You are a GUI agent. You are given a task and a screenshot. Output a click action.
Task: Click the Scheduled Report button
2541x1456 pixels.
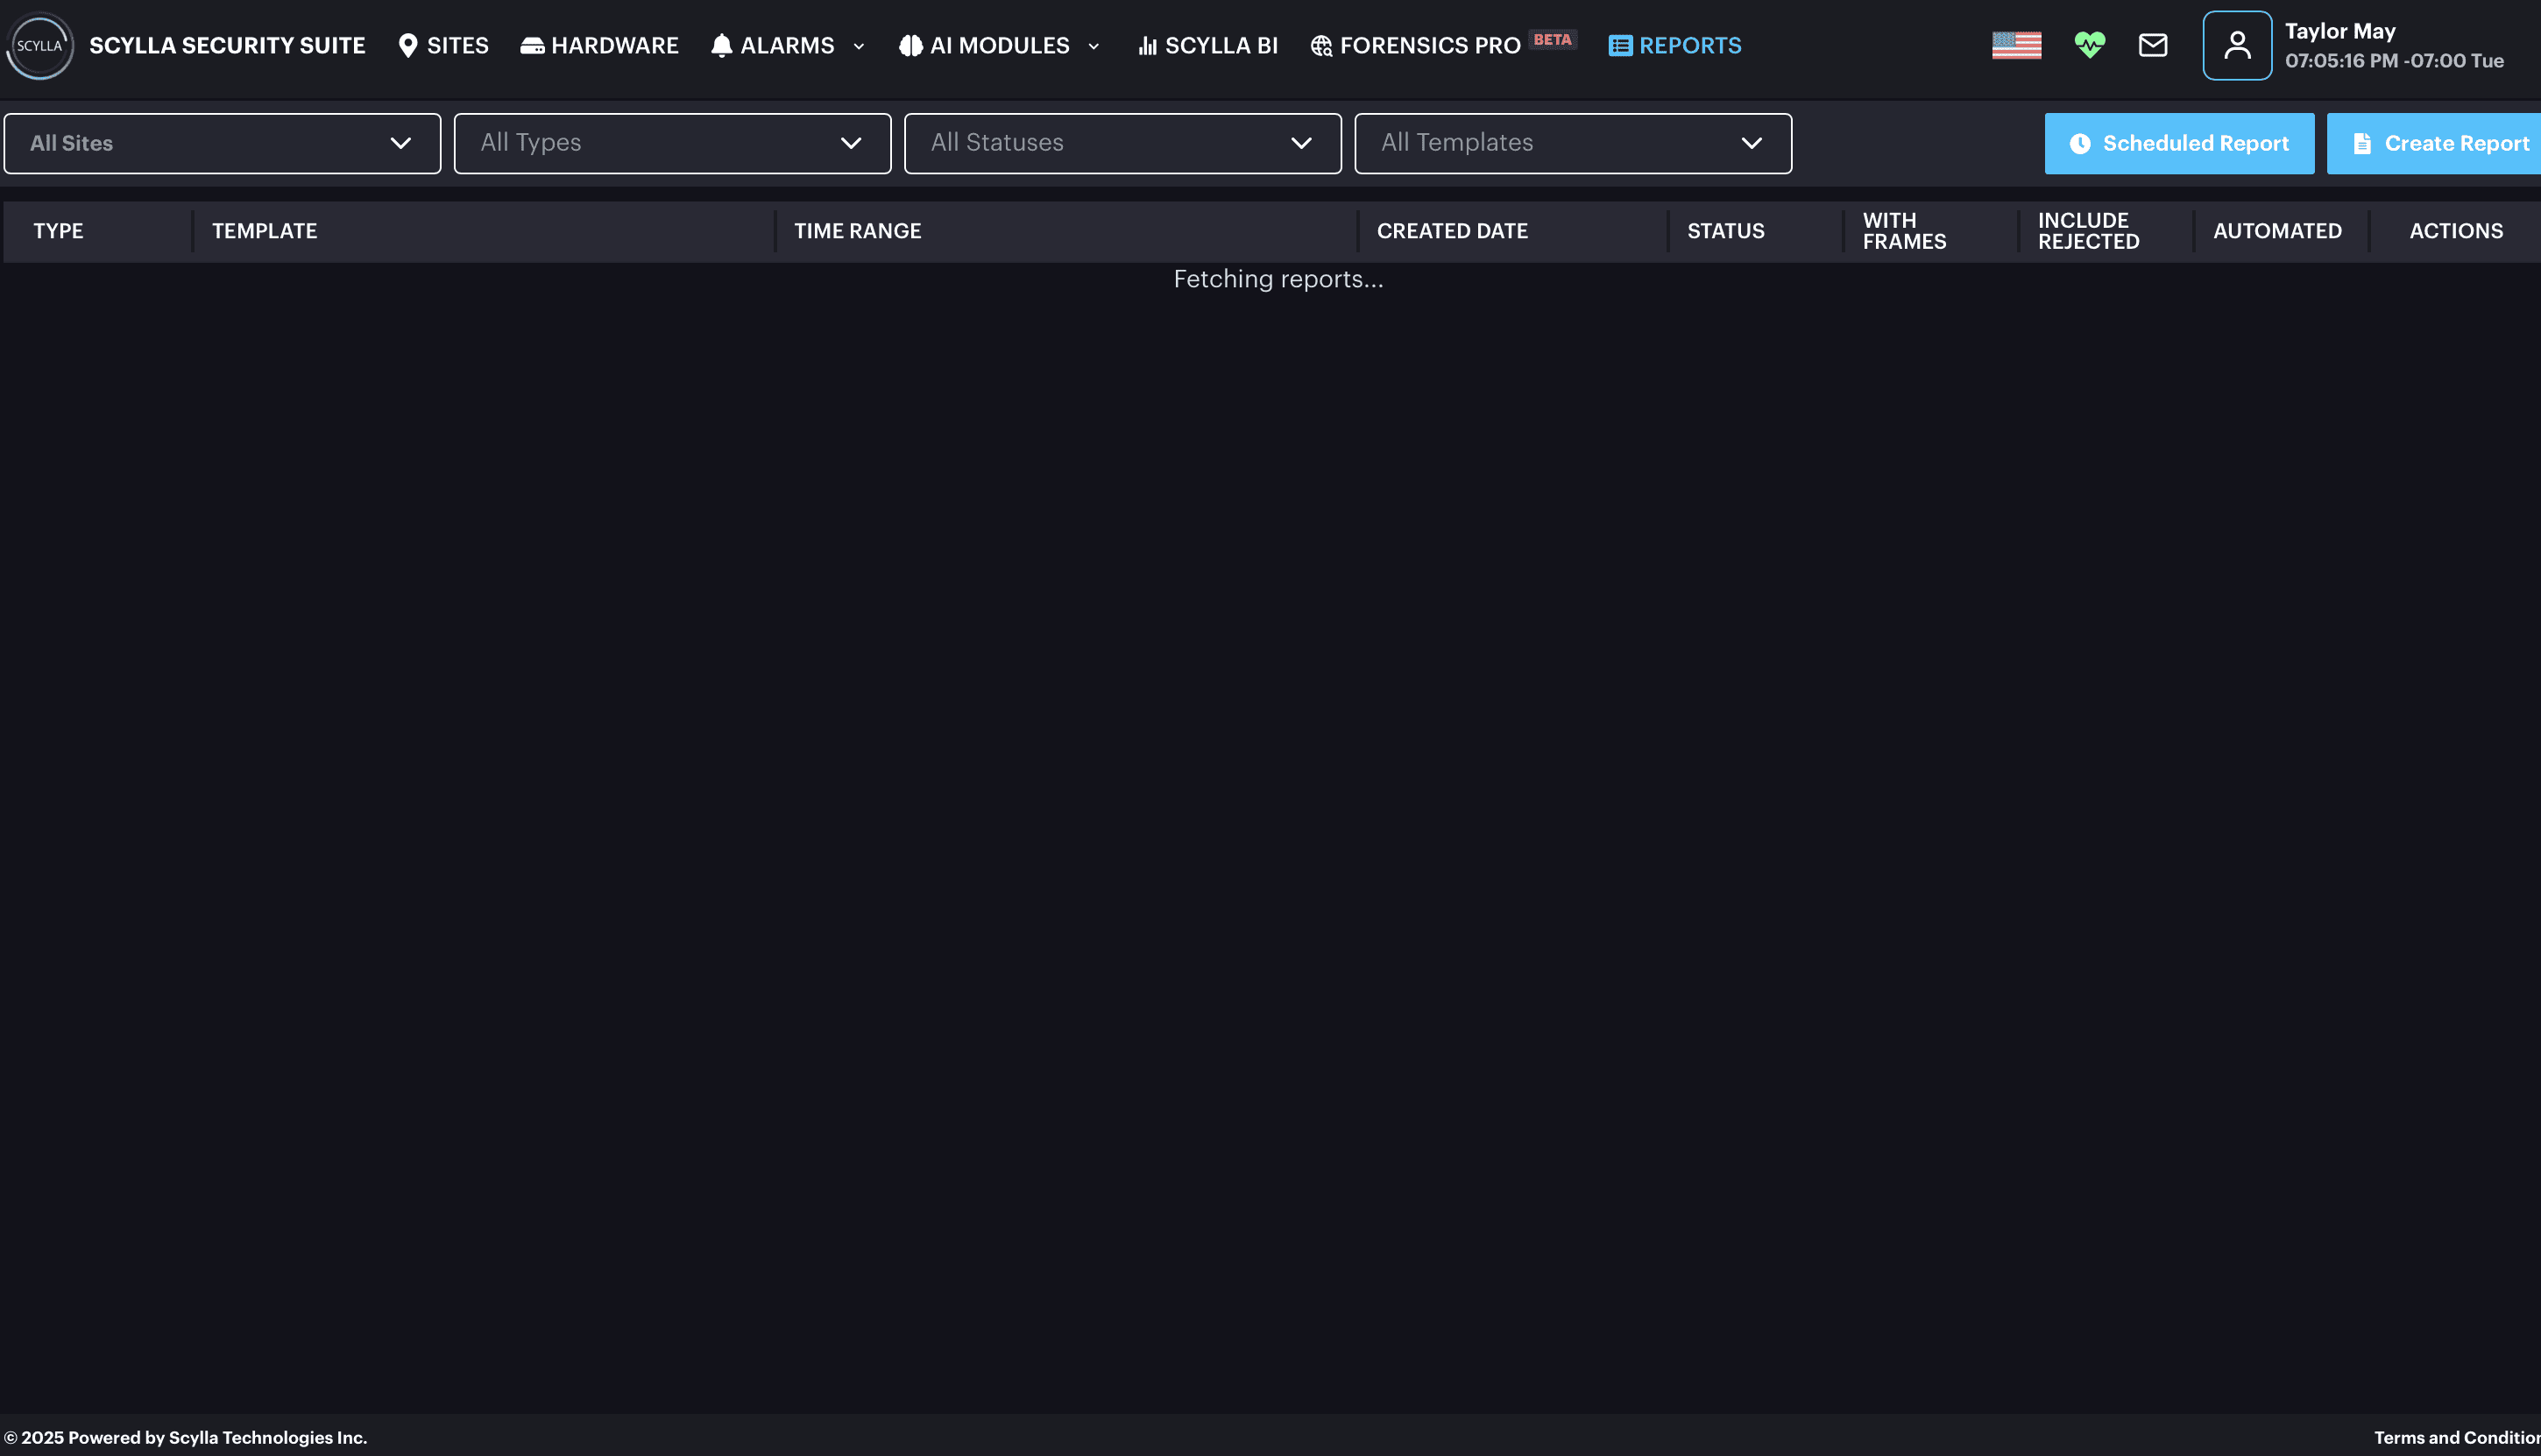pos(2179,143)
